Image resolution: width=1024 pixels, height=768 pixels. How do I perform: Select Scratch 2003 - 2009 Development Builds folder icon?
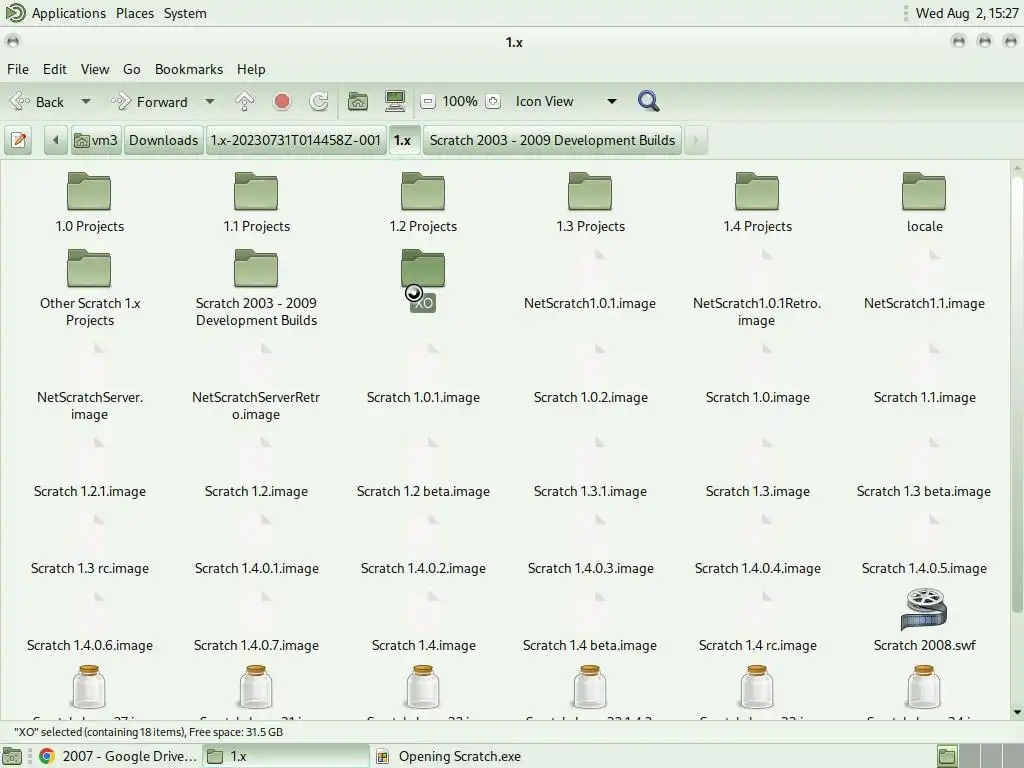point(256,268)
